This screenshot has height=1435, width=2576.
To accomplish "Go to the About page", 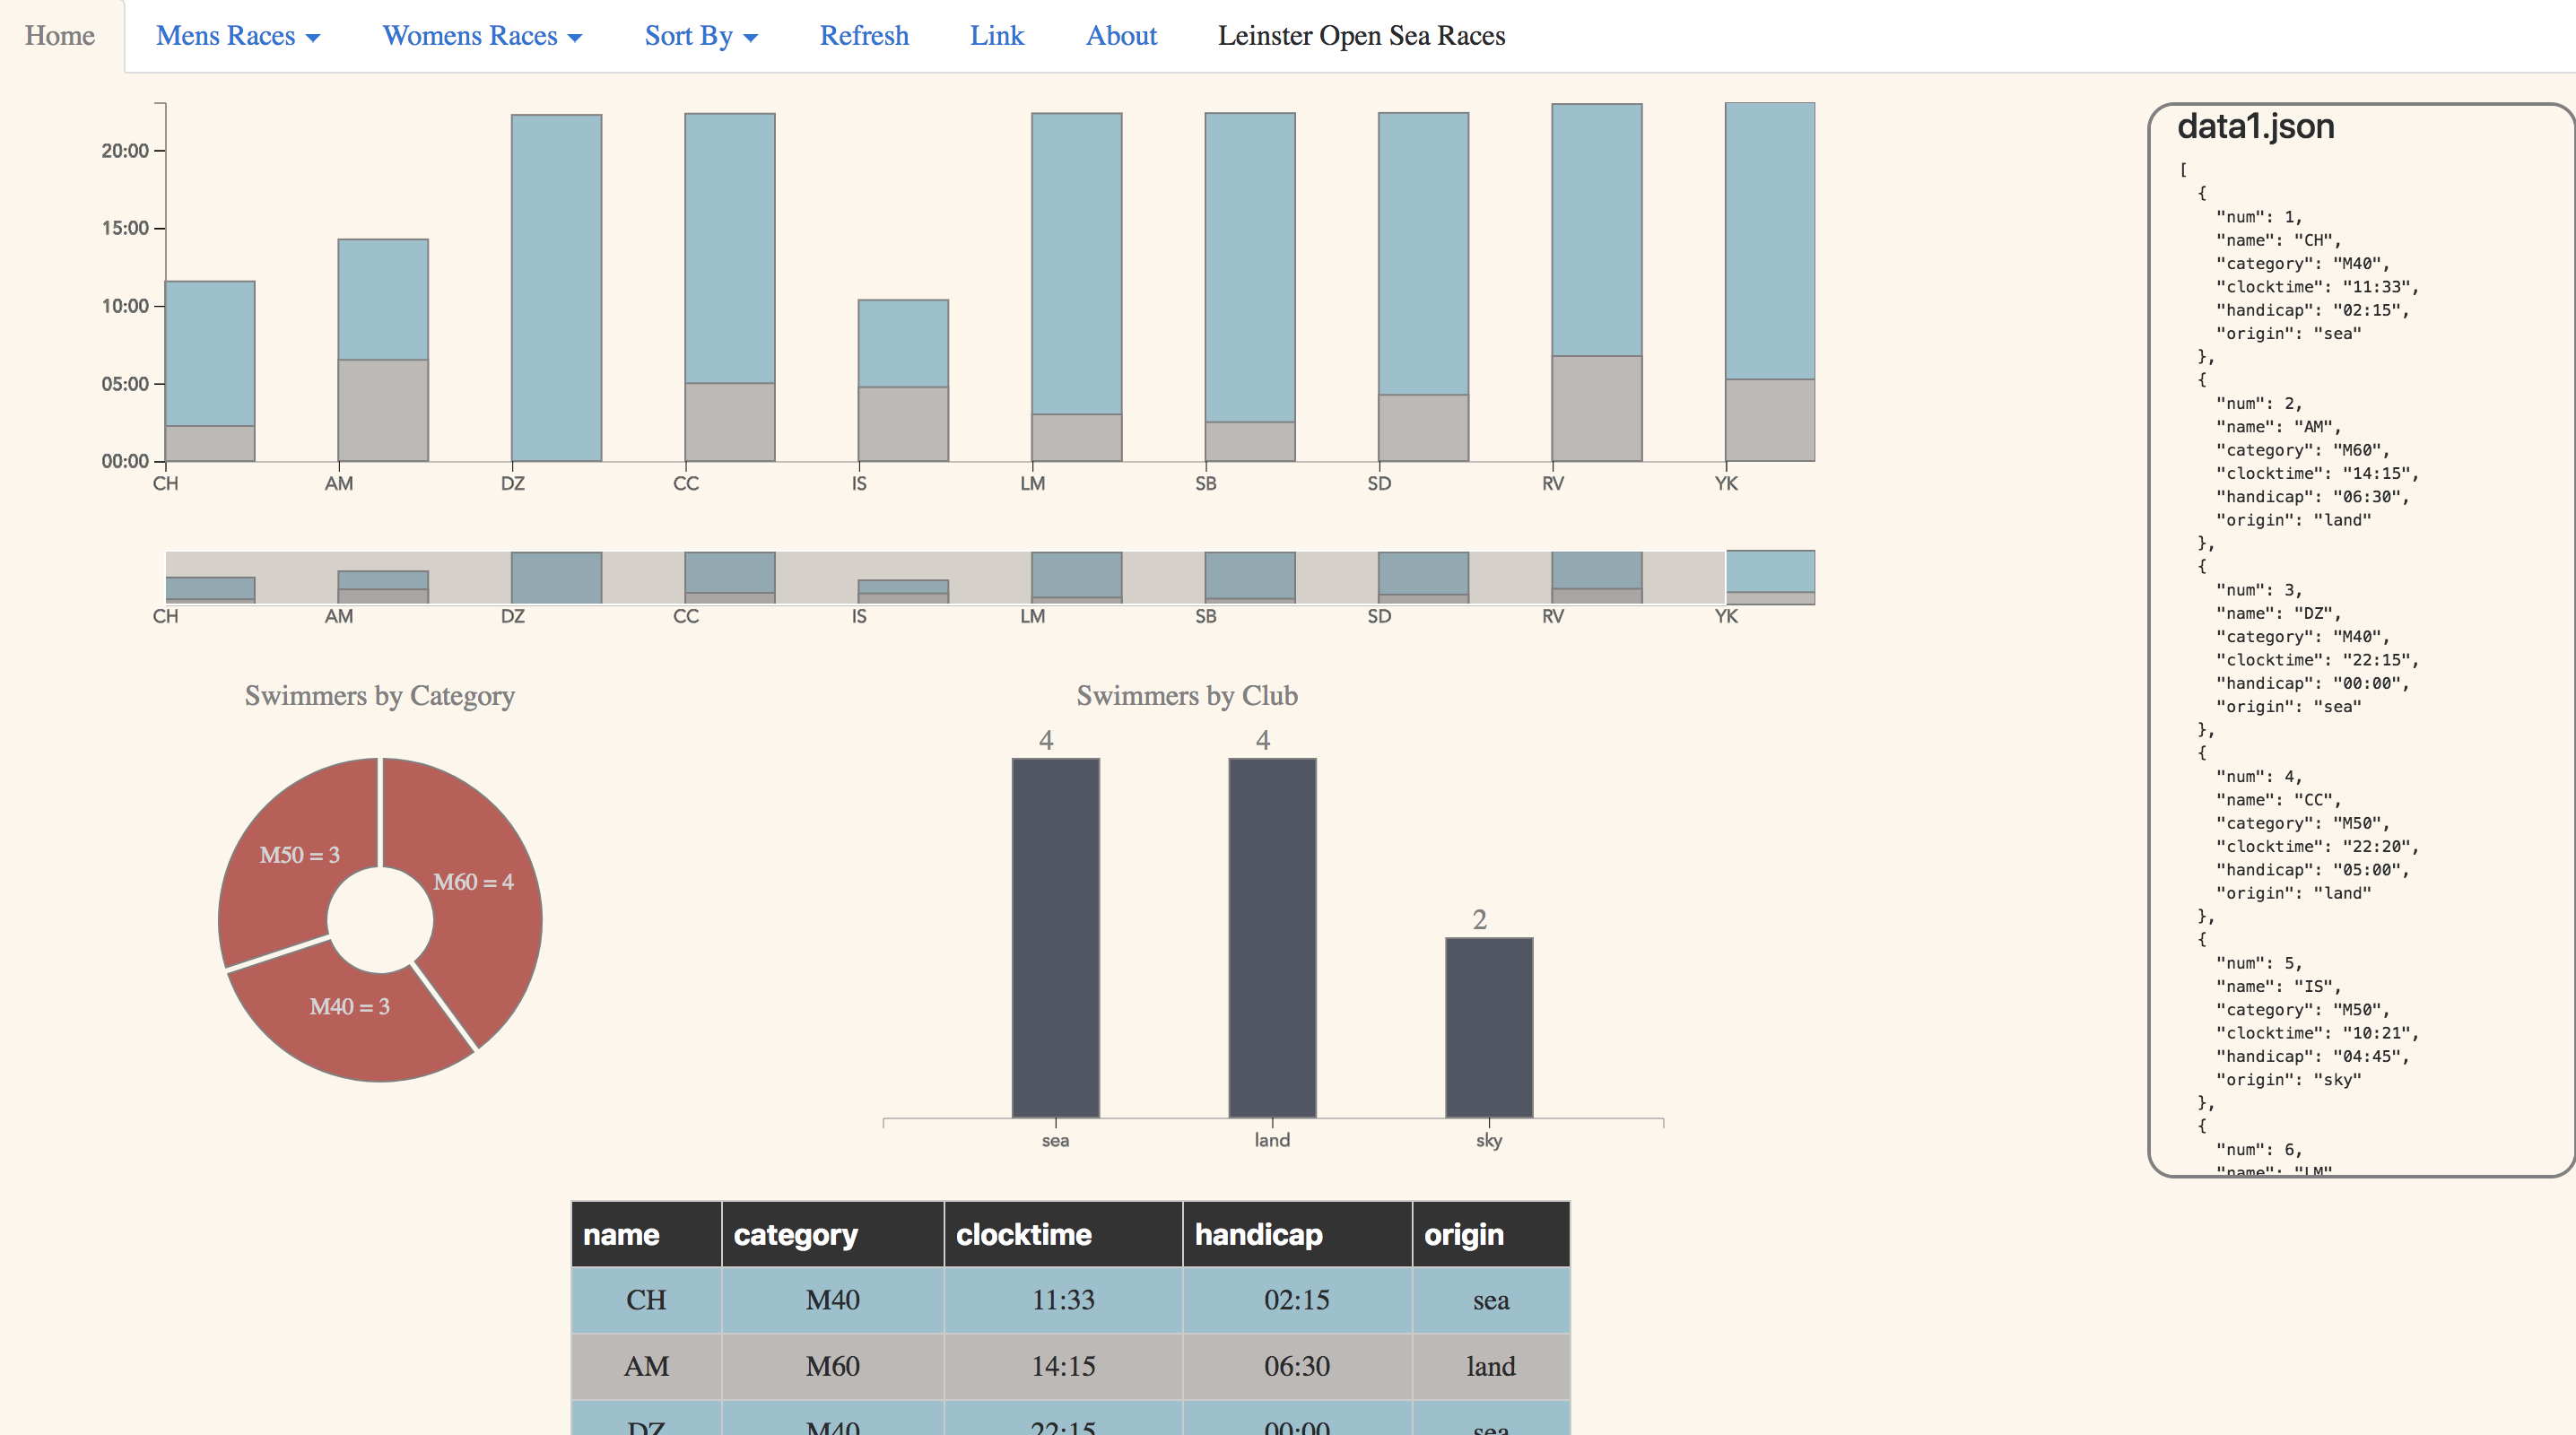I will pos(1121,36).
